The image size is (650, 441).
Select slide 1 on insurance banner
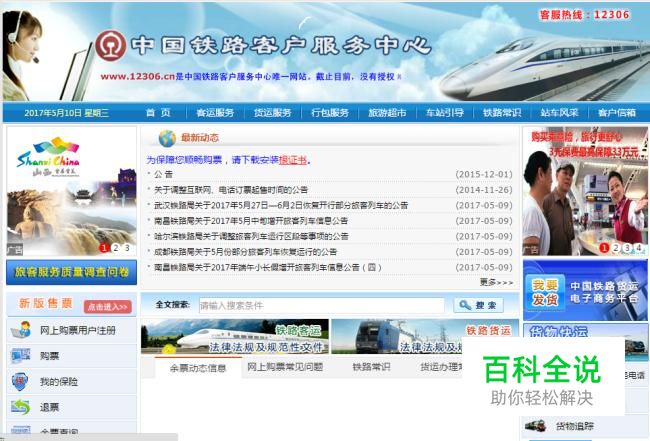604,248
